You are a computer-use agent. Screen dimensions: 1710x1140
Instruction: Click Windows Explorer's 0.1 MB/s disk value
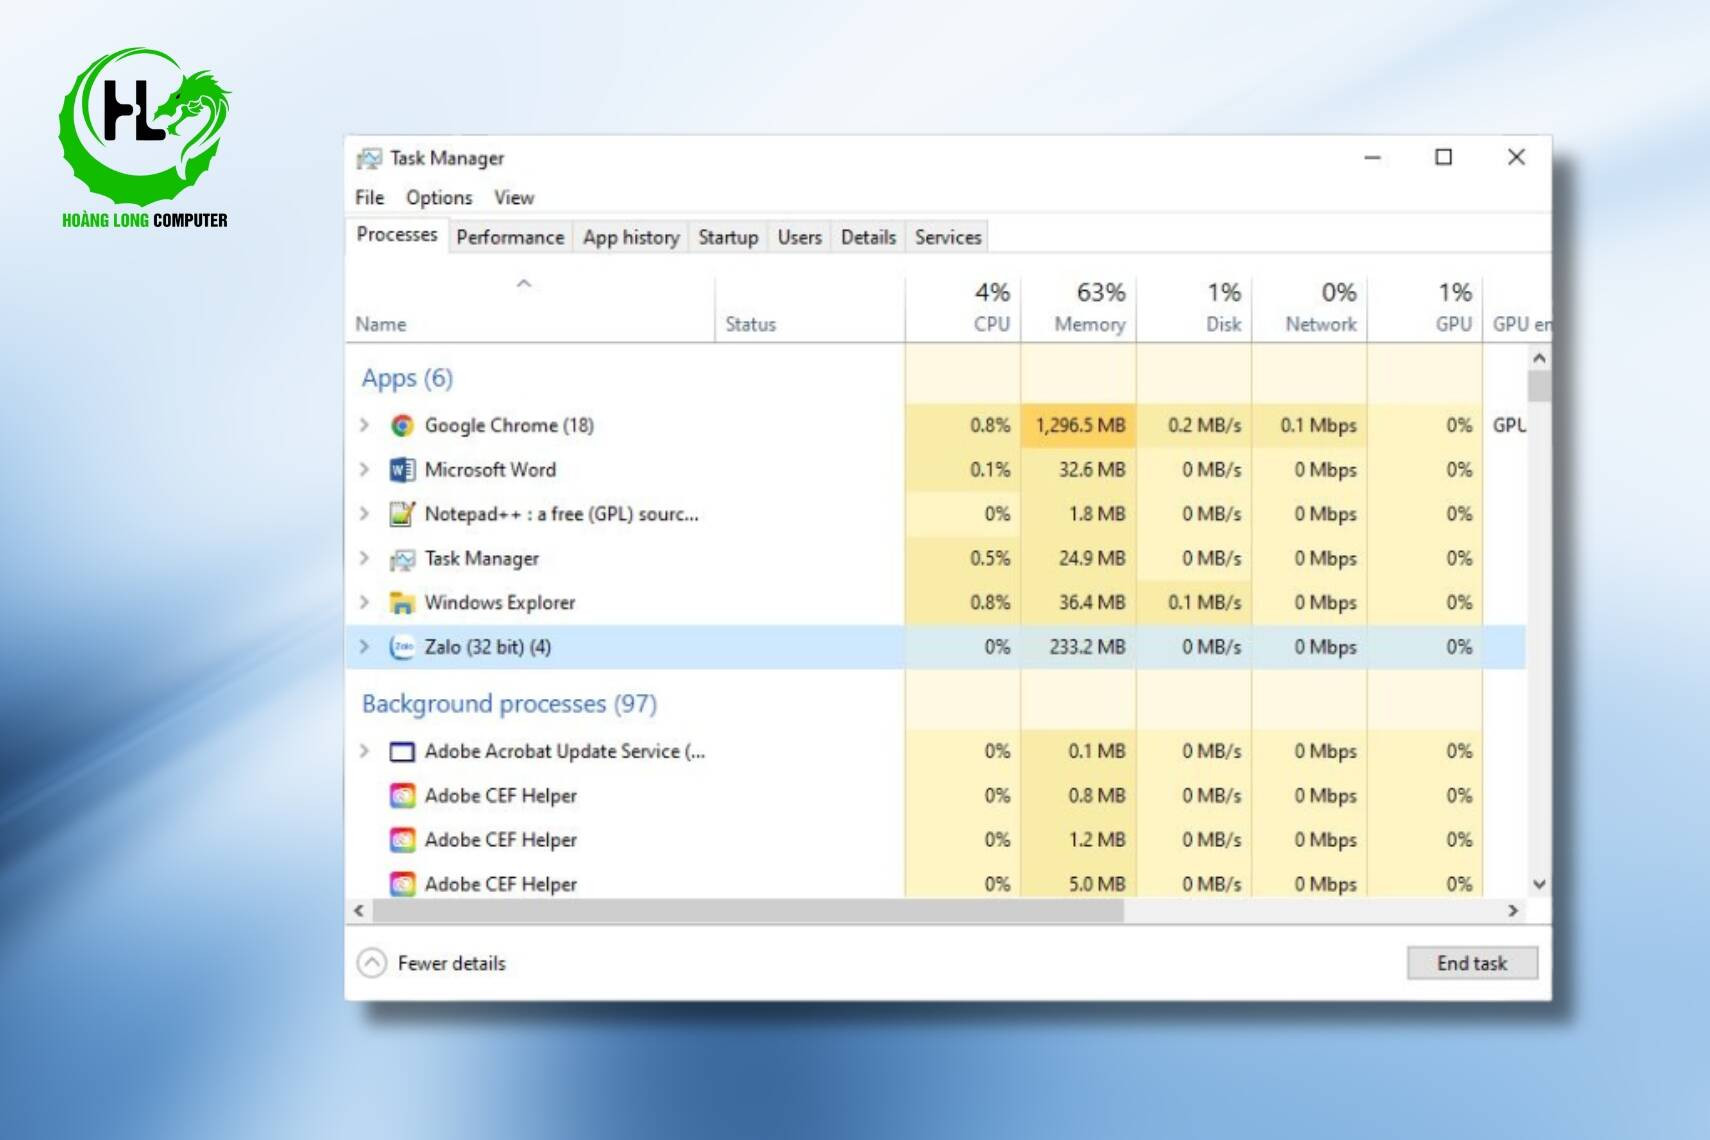(1204, 602)
